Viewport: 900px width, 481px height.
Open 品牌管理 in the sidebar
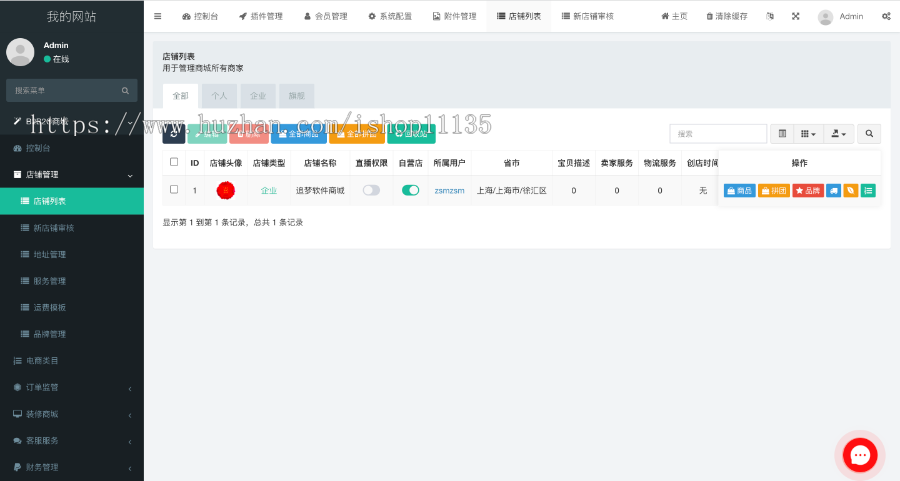[x=72, y=334]
